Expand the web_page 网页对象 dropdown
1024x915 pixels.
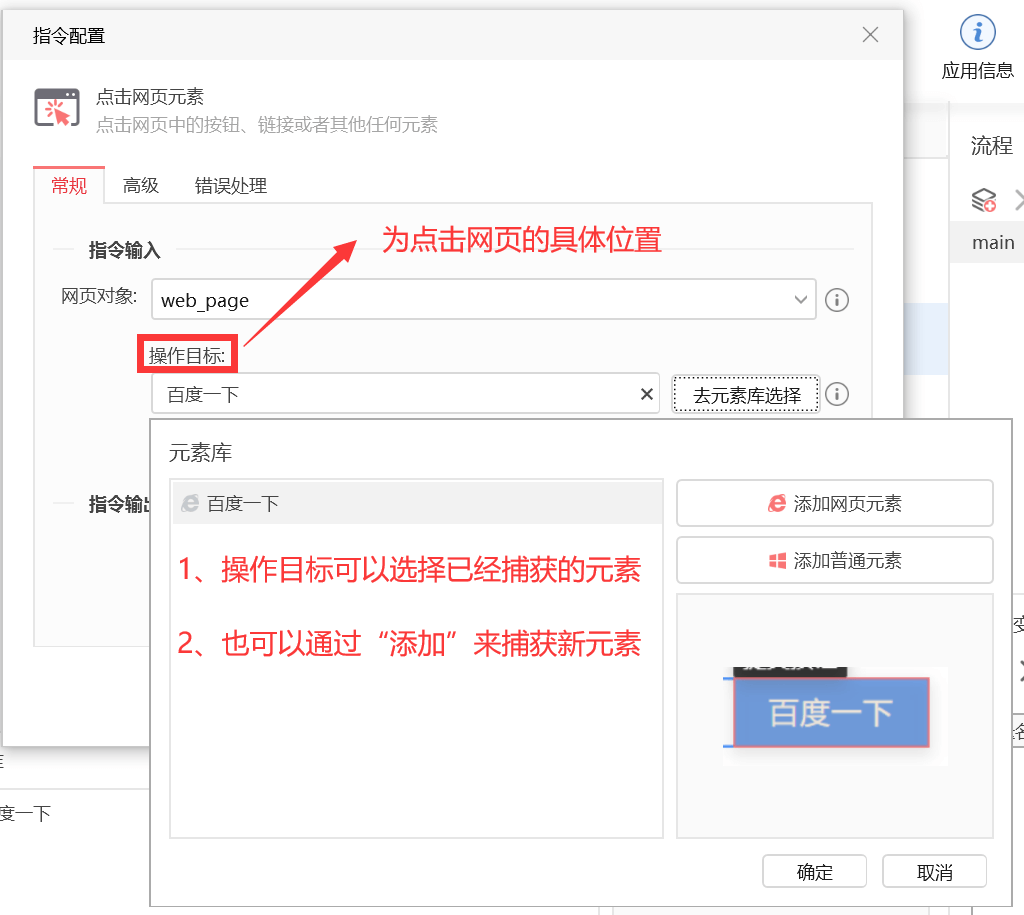(x=801, y=300)
